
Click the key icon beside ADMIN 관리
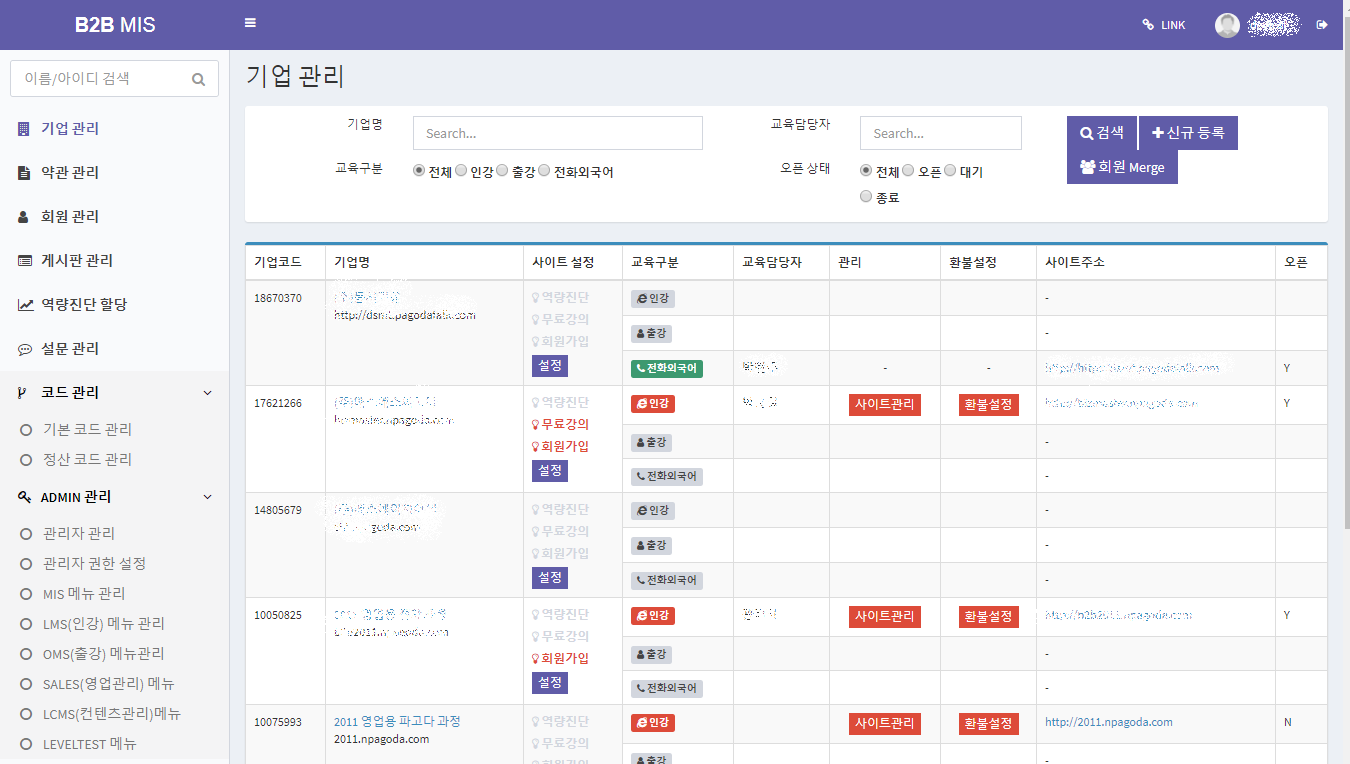(24, 497)
